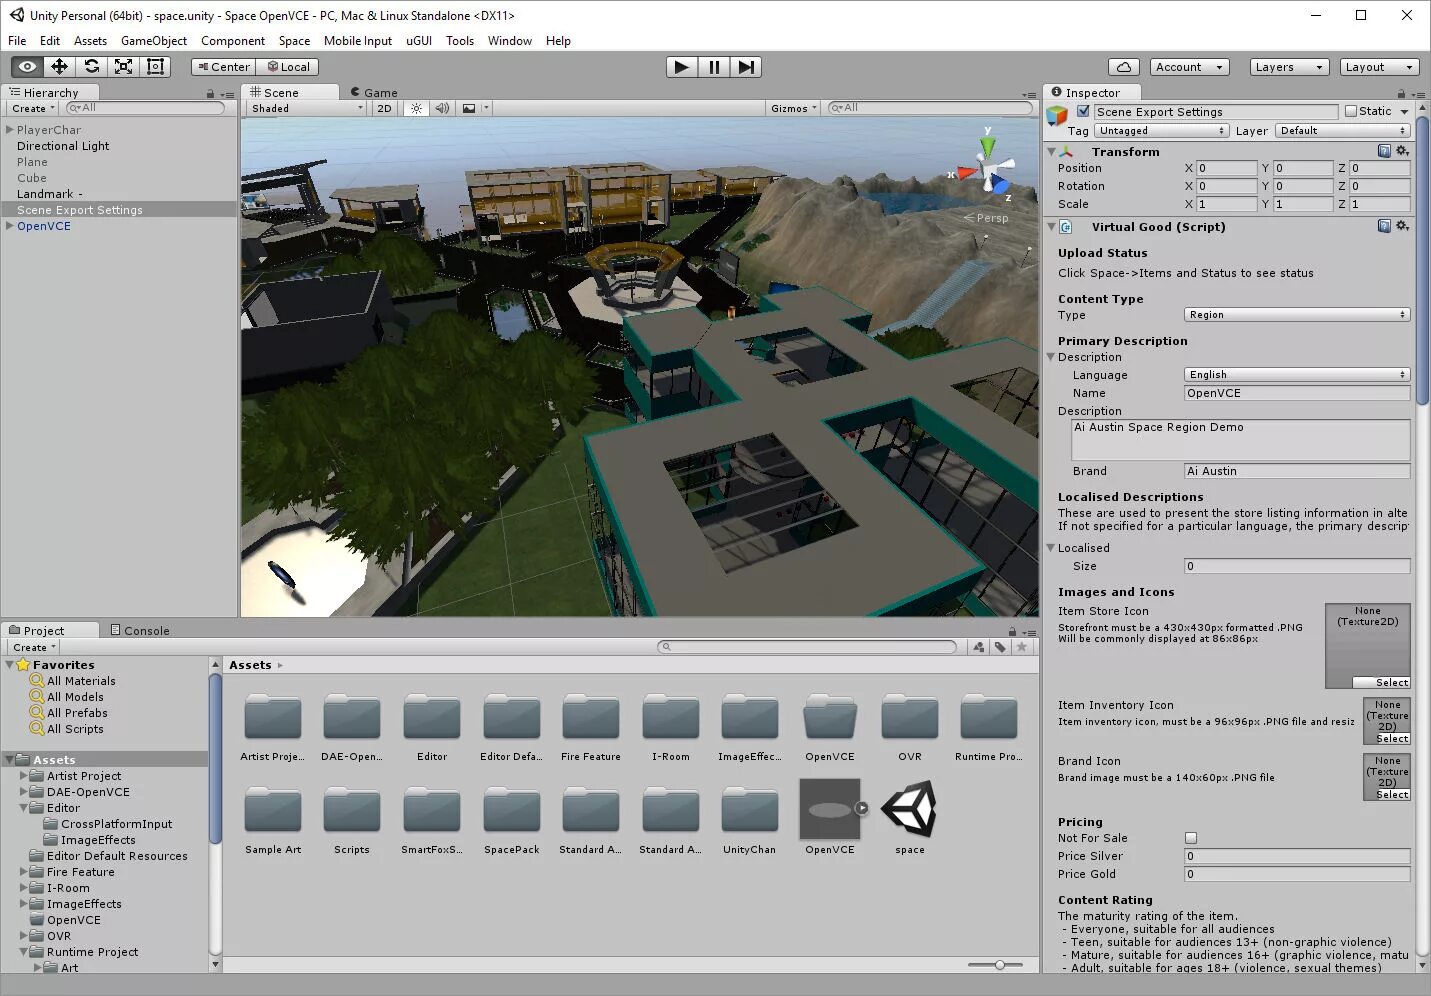Image resolution: width=1431 pixels, height=996 pixels.
Task: Toggle pivot Center mode button
Action: coord(224,67)
